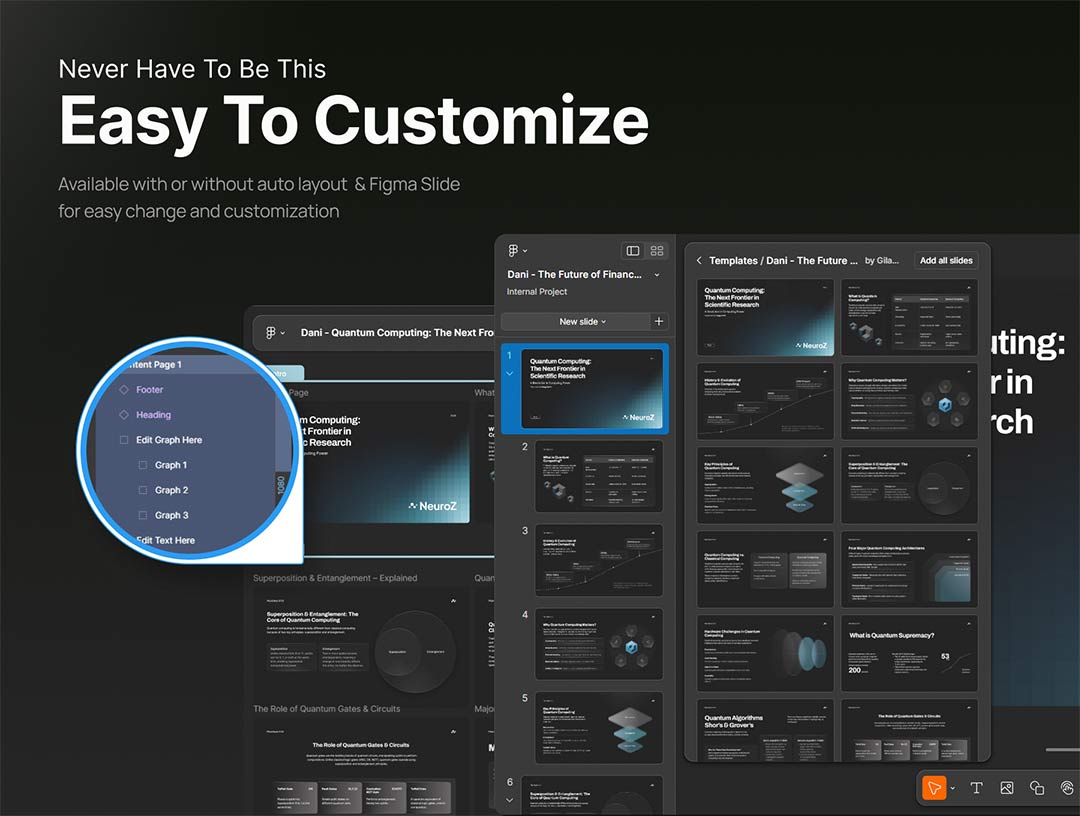Switch to single slide view toggle
Viewport: 1080px width, 816px height.
(x=632, y=251)
